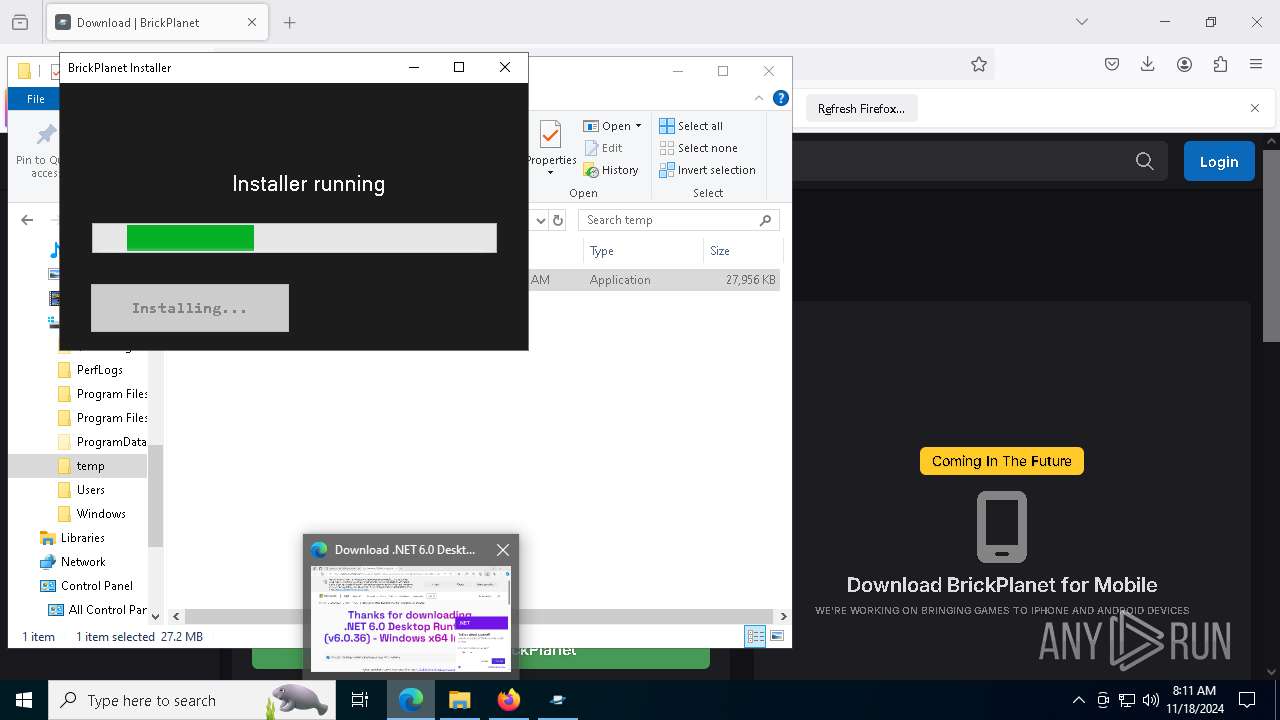Open notification center icon in system tray
This screenshot has width=1280, height=720.
[x=1247, y=700]
